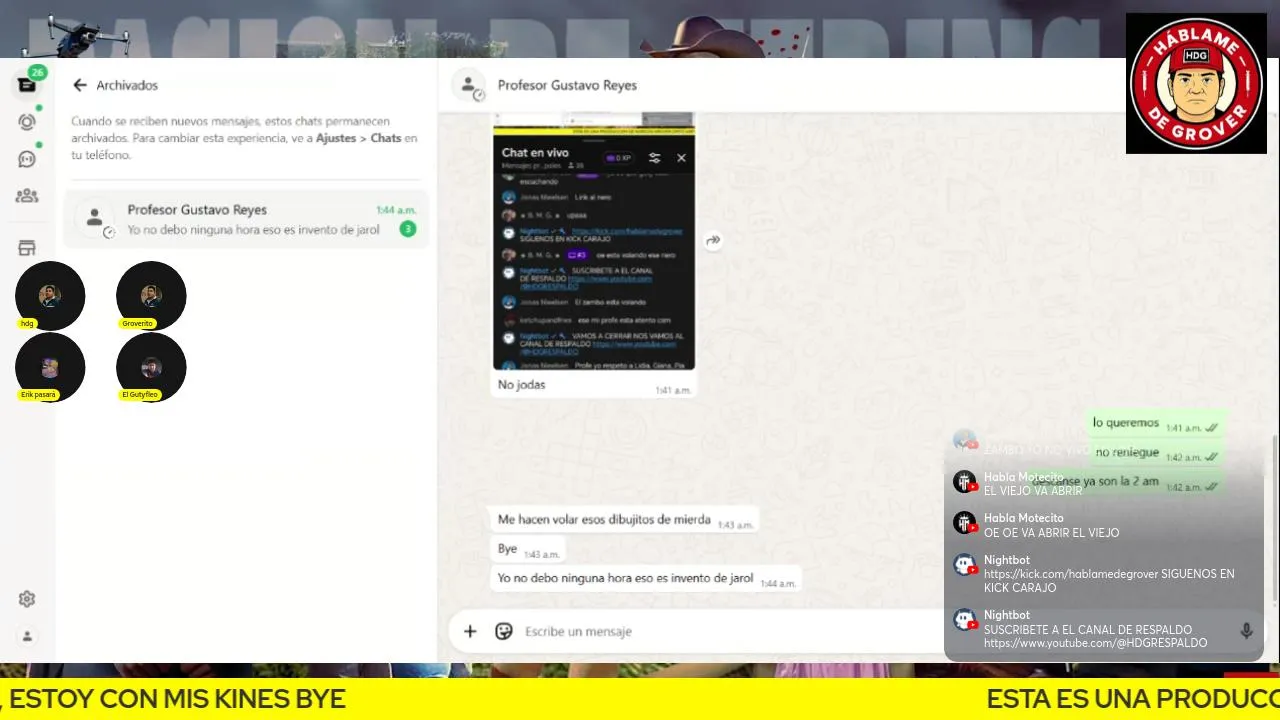Screen dimensions: 1280x720
Task: Click the bold Ajustes > Chats text
Action: pos(358,138)
